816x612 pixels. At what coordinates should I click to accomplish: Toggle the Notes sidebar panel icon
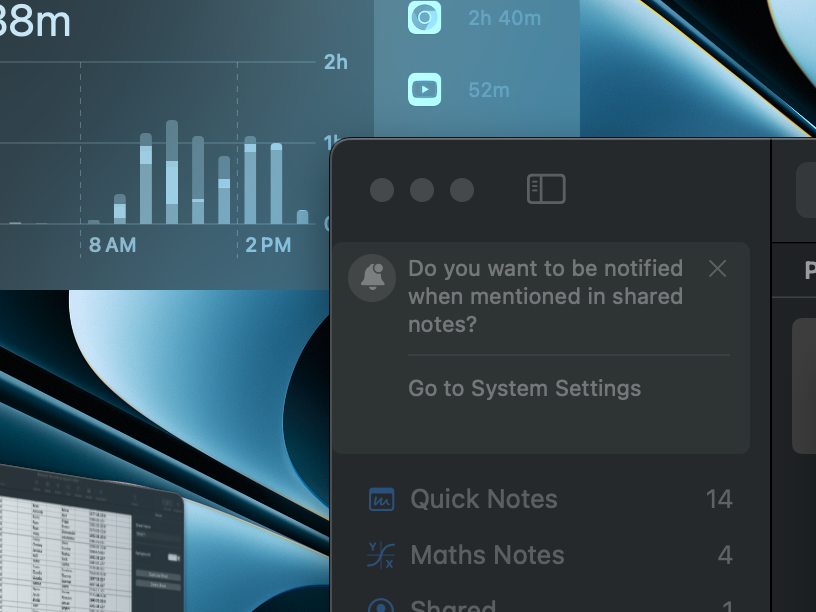pos(546,189)
